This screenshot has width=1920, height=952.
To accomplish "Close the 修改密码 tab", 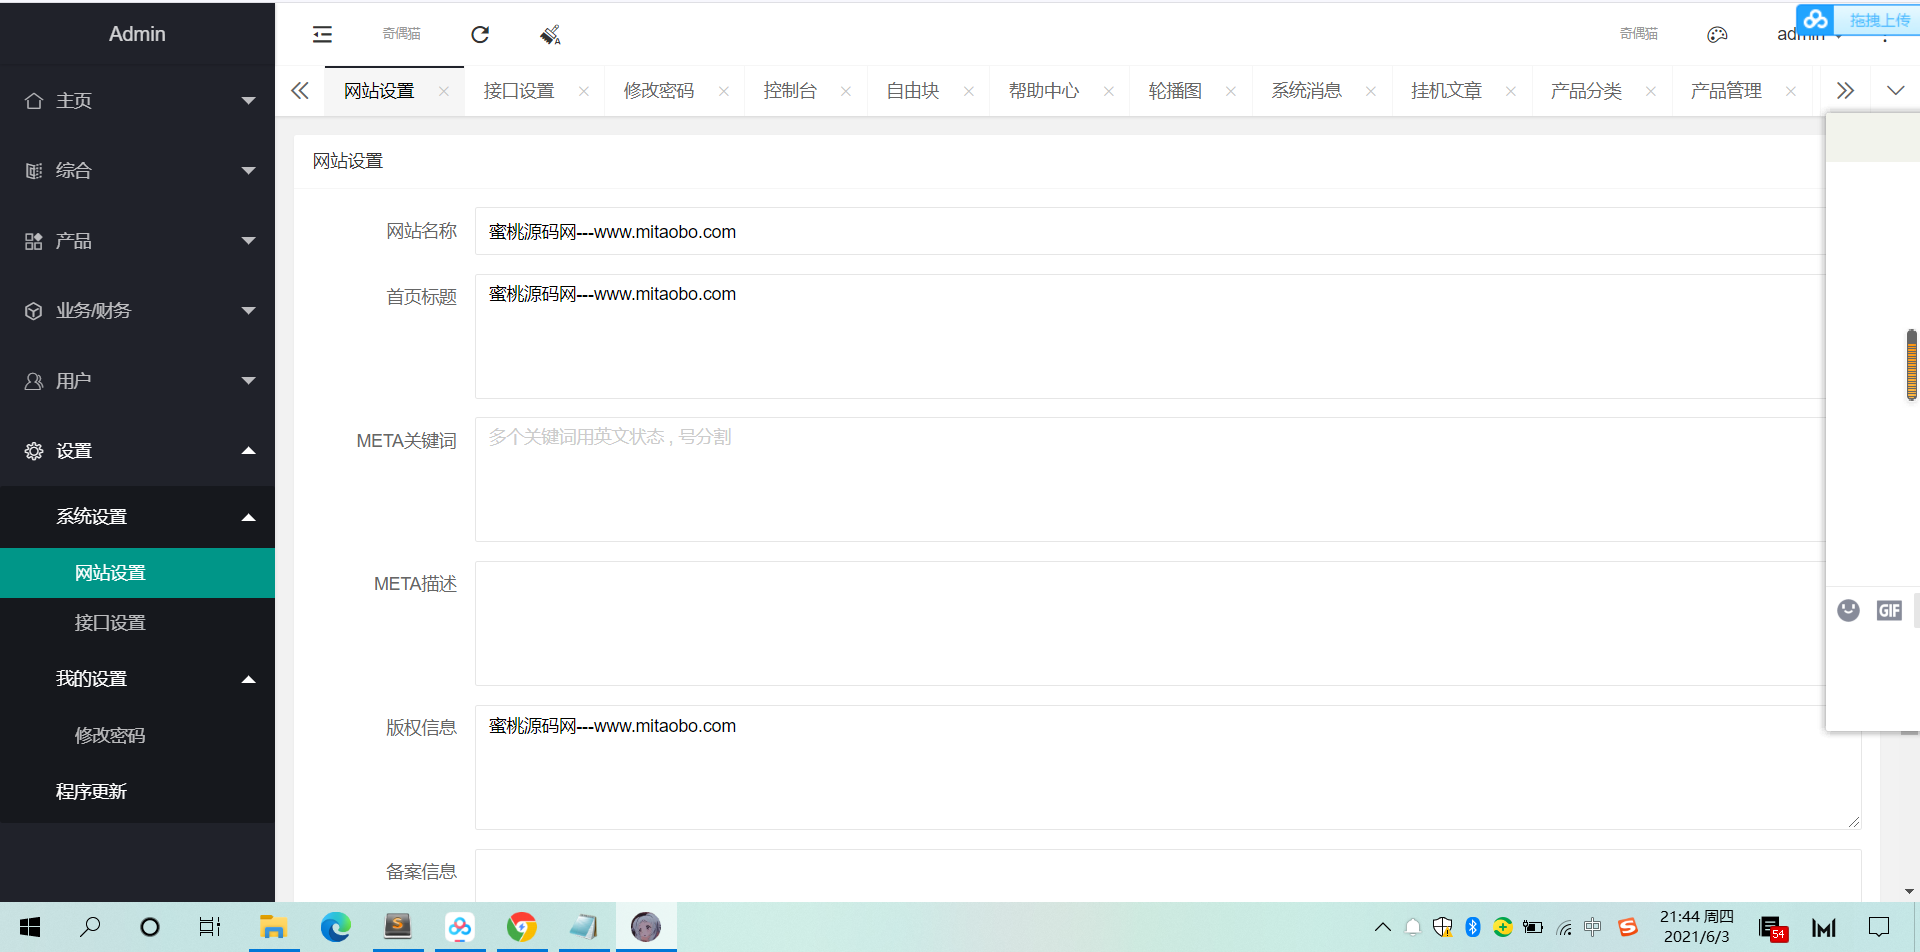I will 724,91.
